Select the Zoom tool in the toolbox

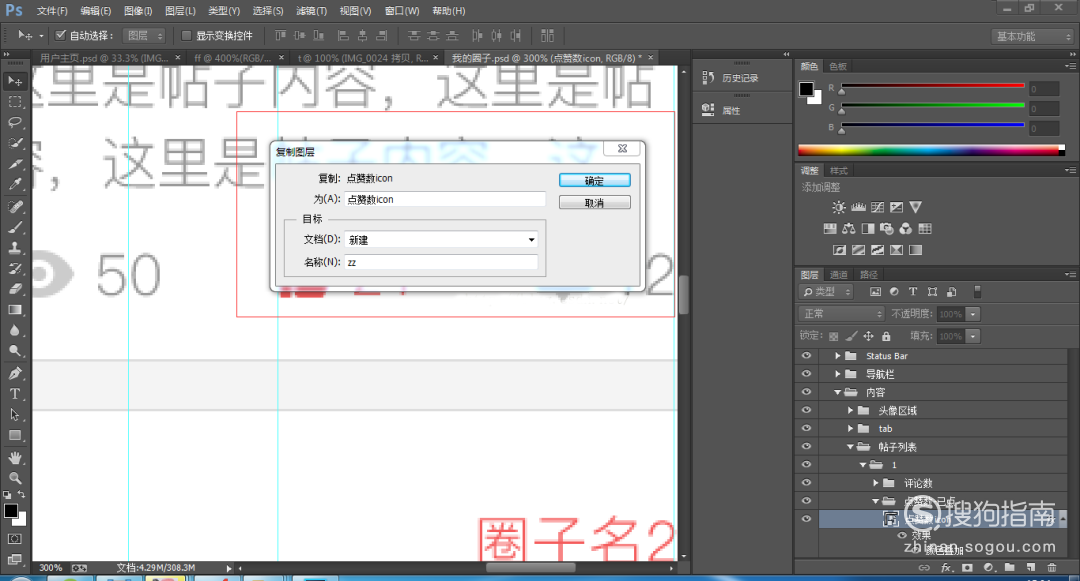[14, 478]
